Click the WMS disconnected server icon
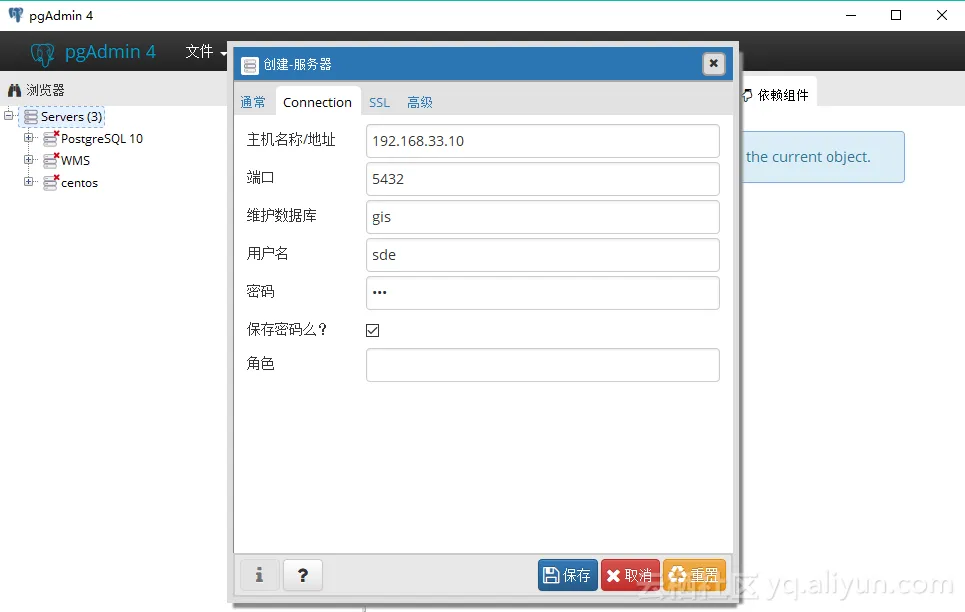 coord(51,160)
